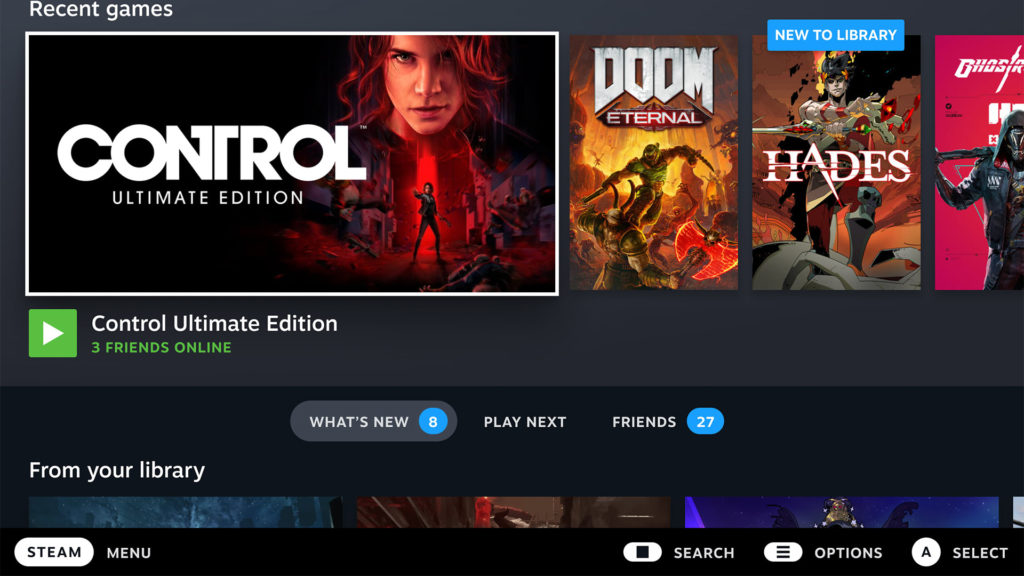Open the first blue library thumbnail
This screenshot has height=576, width=1024.
point(185,513)
